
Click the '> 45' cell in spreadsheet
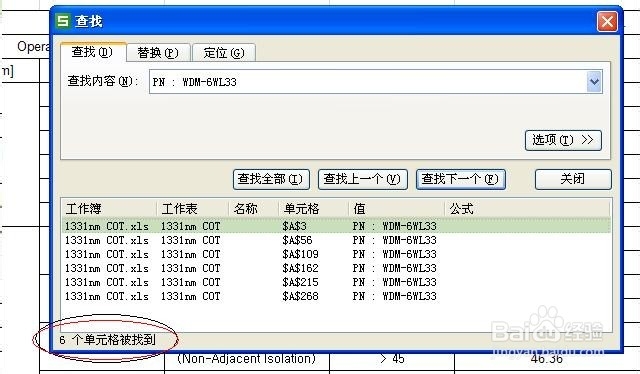[x=392, y=359]
